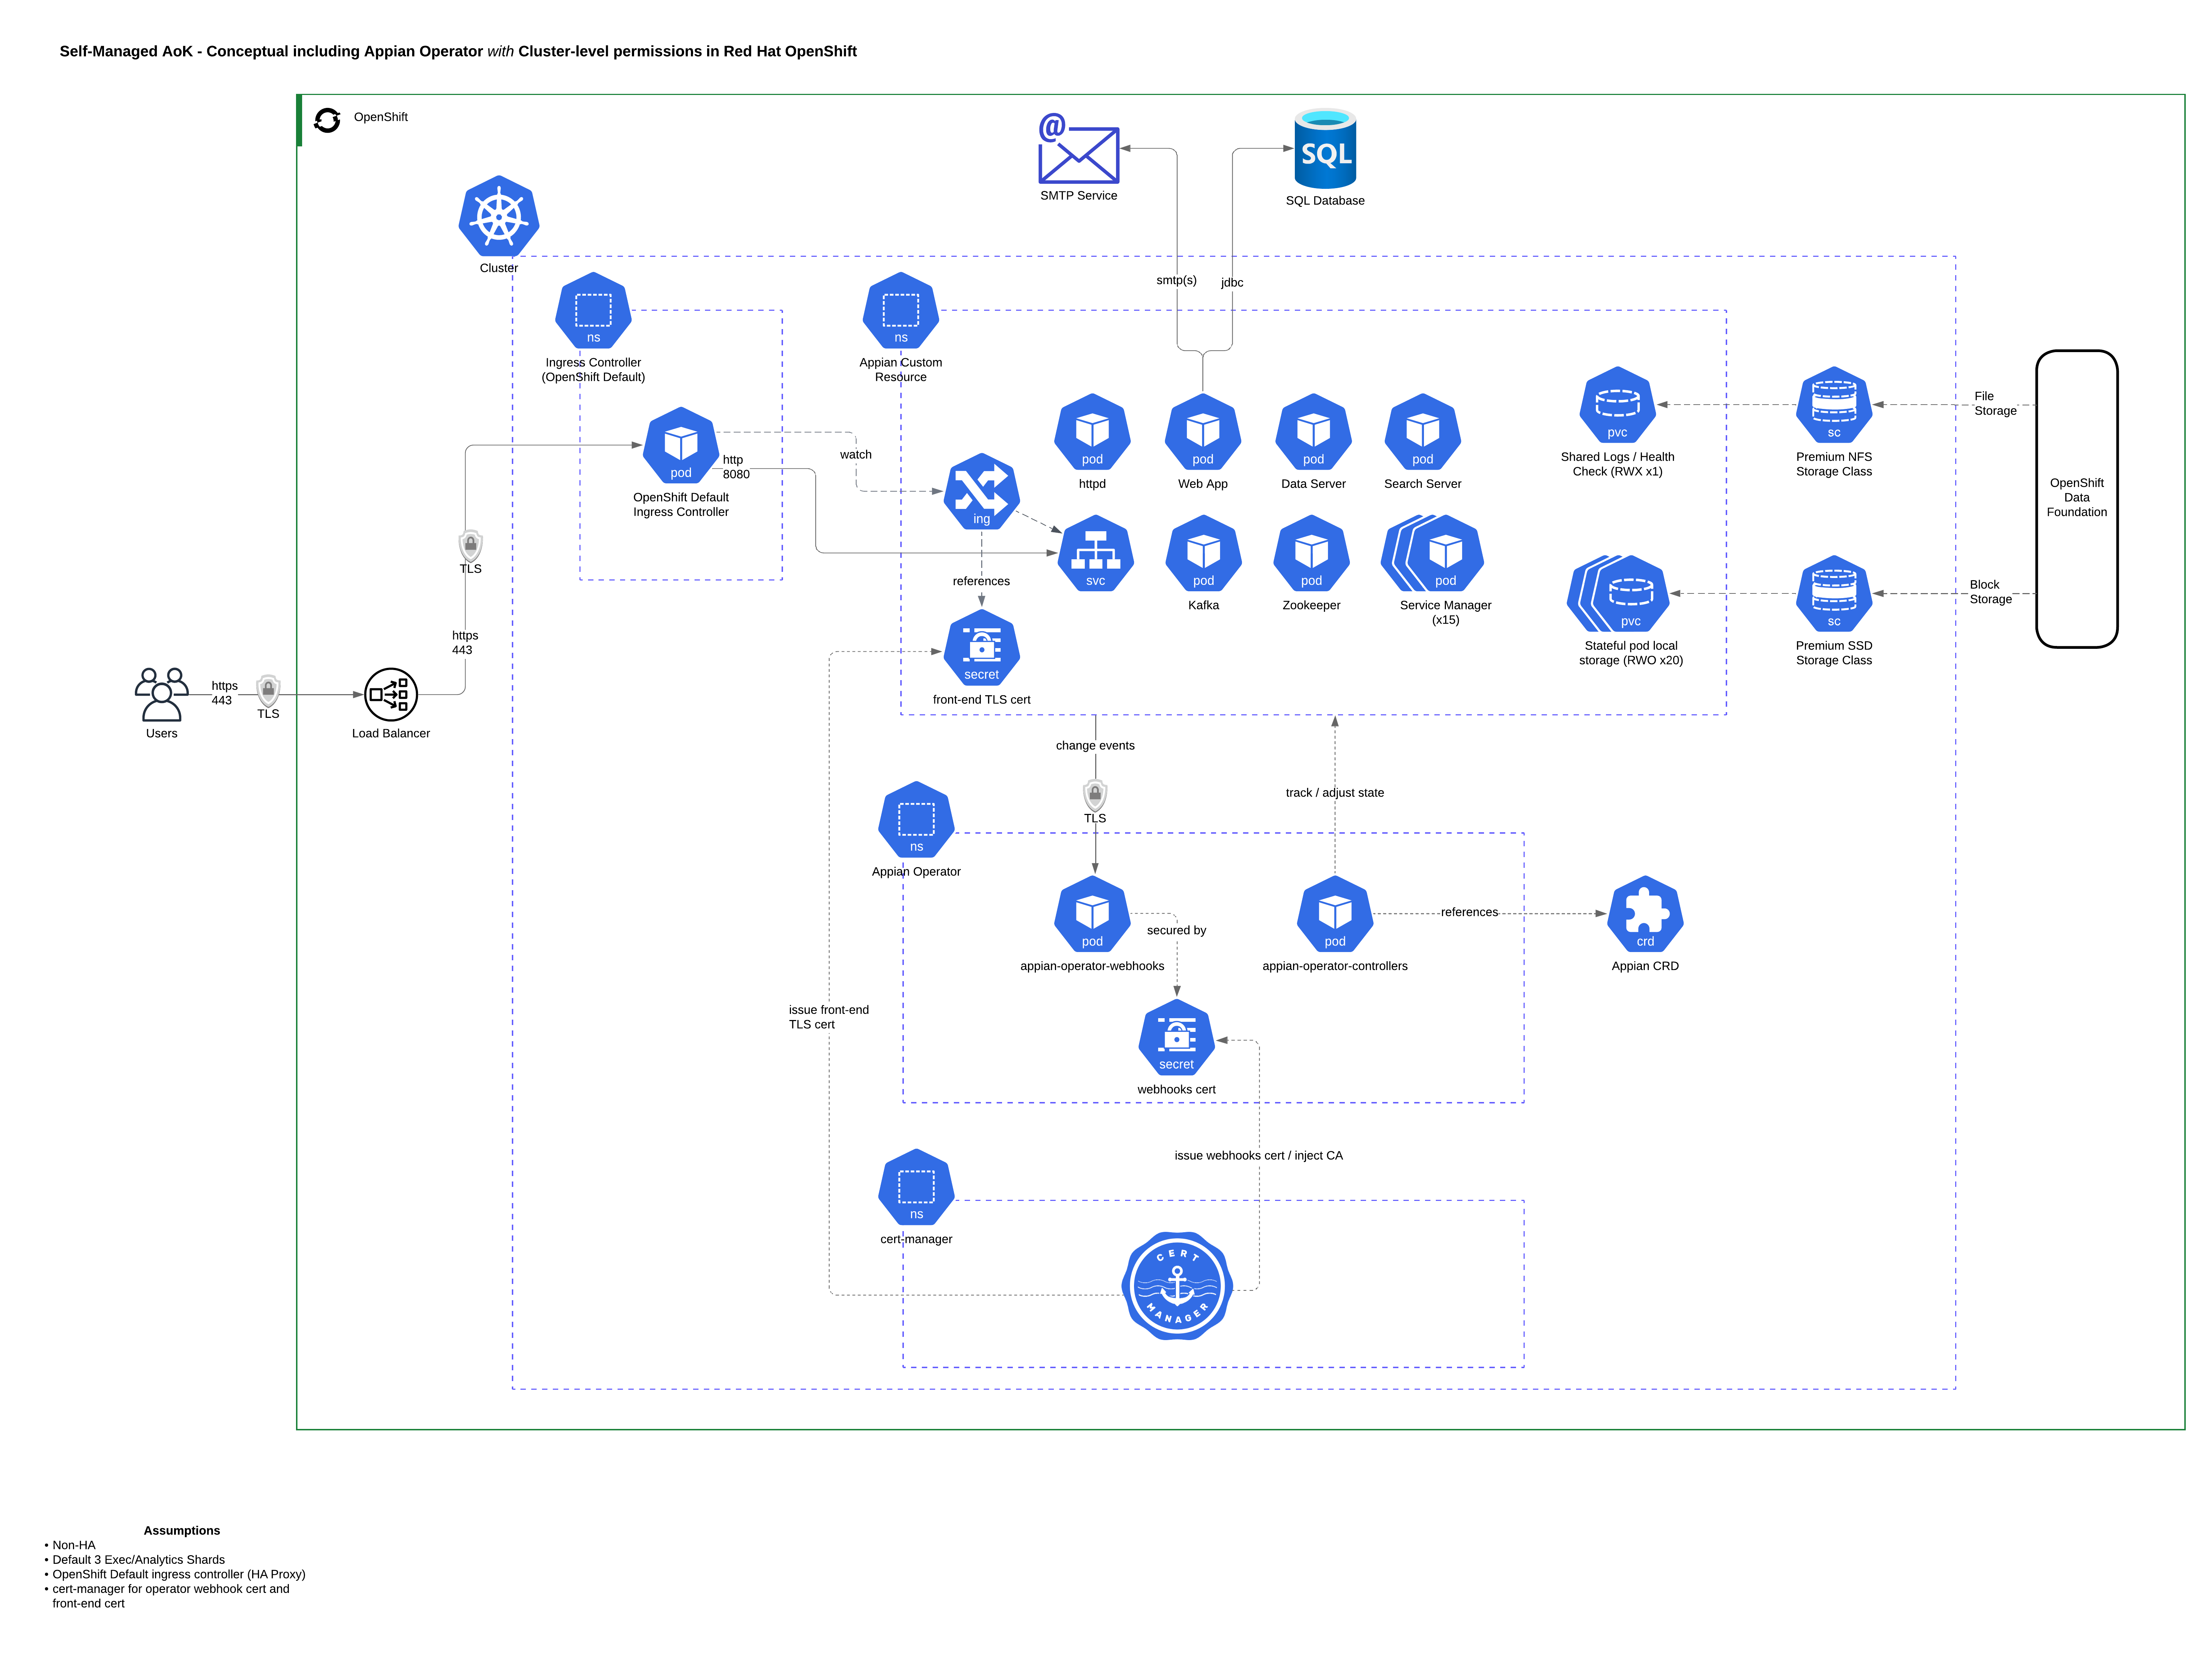Click the Premium SSD Storage Class icon

click(1834, 594)
